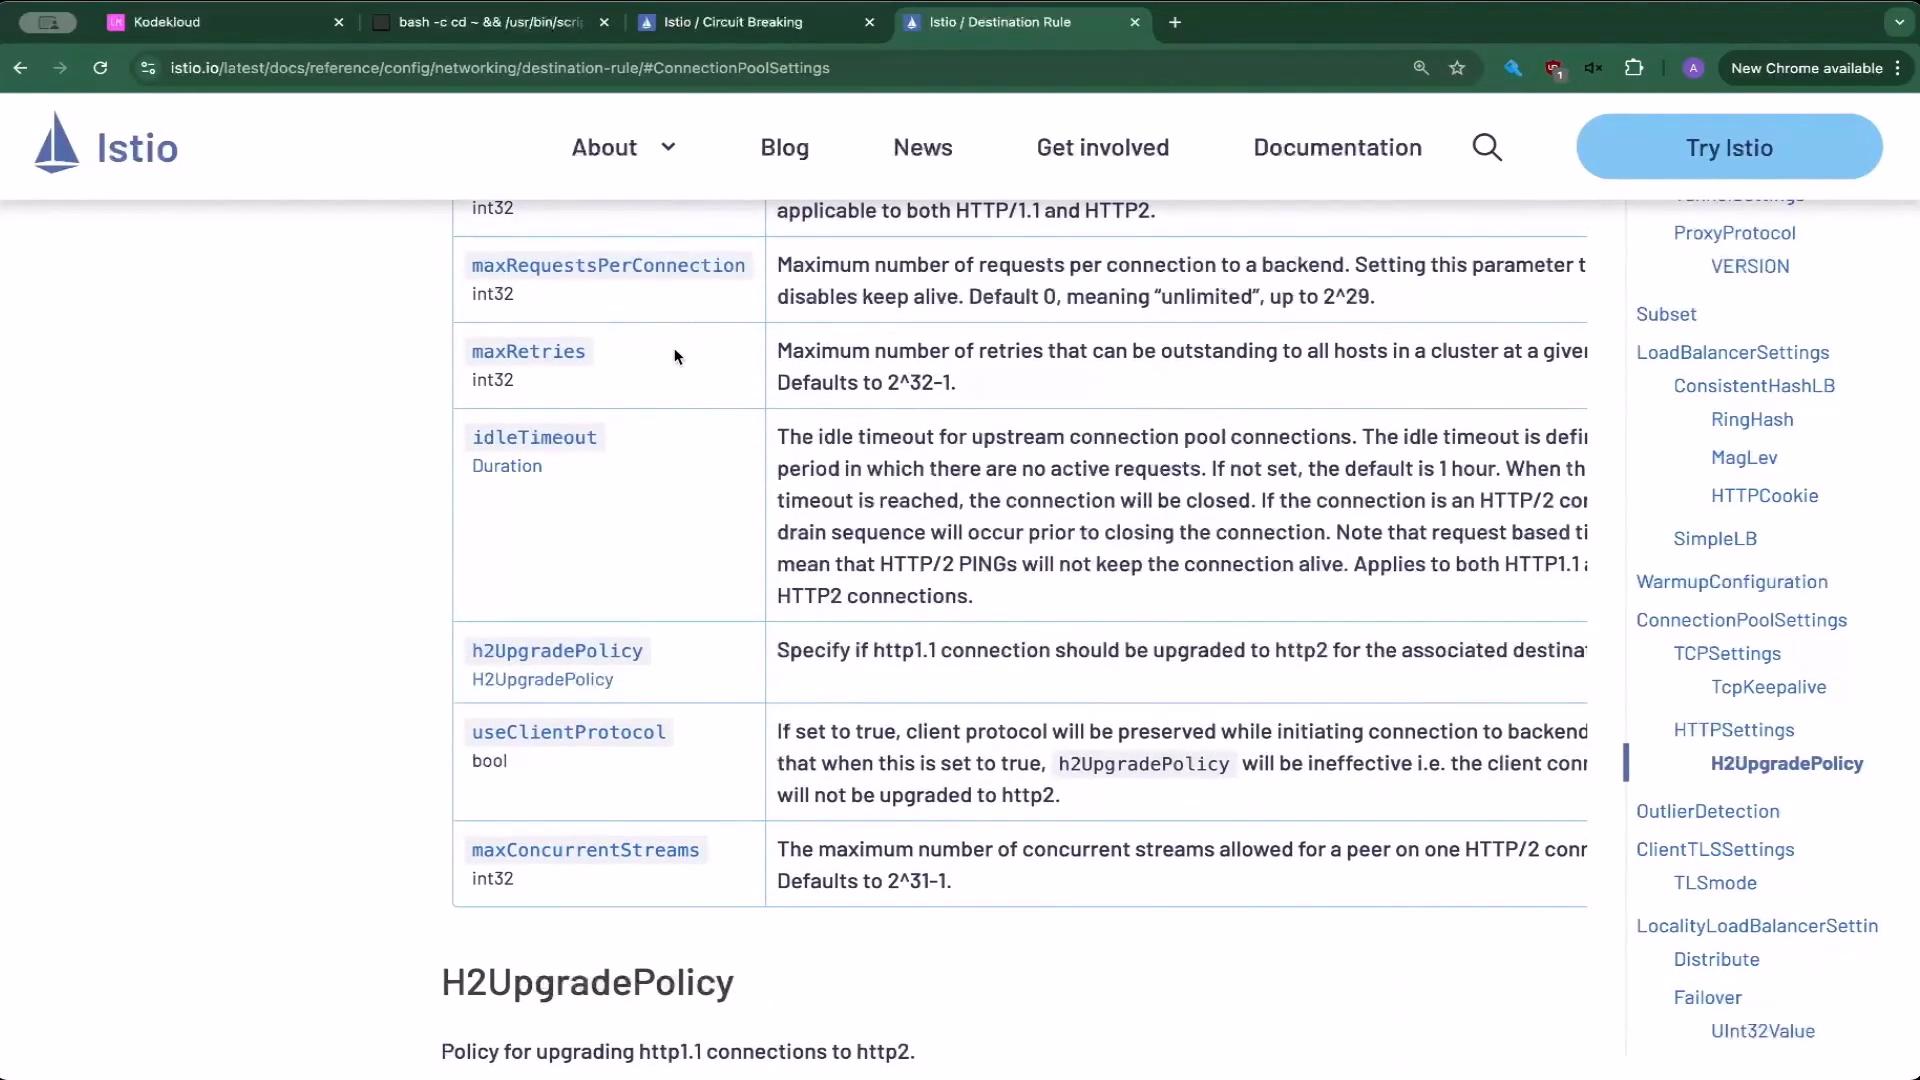The image size is (1920, 1080).
Task: Open the Documentation nav item
Action: 1337,147
